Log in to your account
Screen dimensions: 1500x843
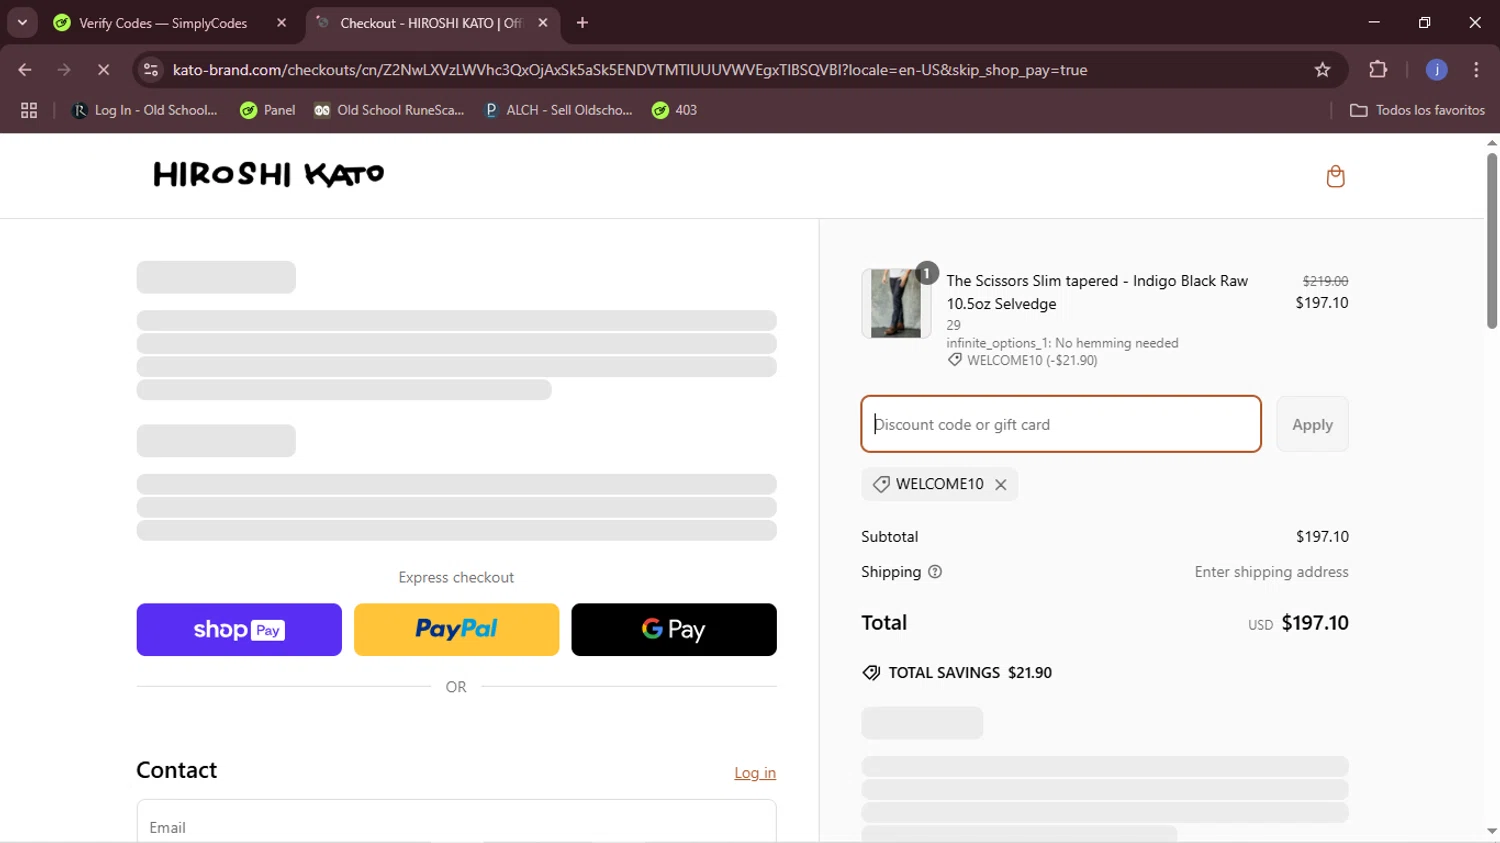coord(755,773)
